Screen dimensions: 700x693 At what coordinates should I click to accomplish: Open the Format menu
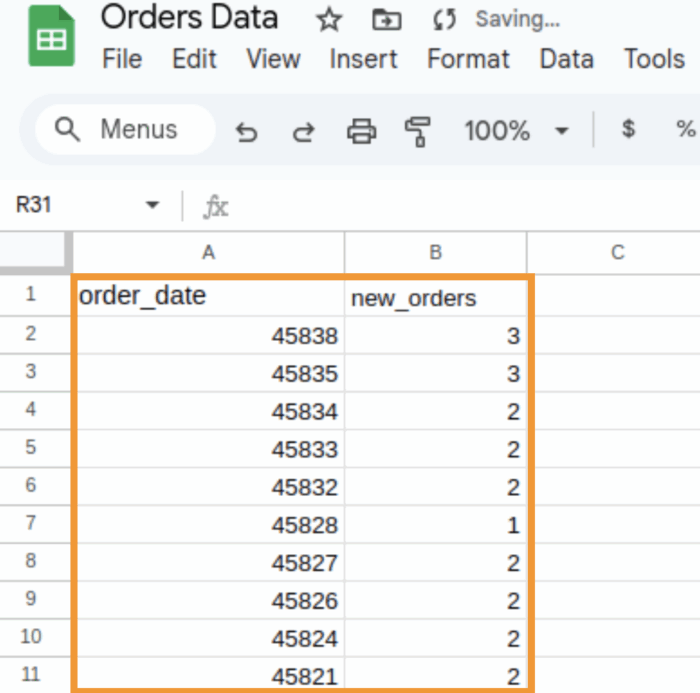pos(468,59)
